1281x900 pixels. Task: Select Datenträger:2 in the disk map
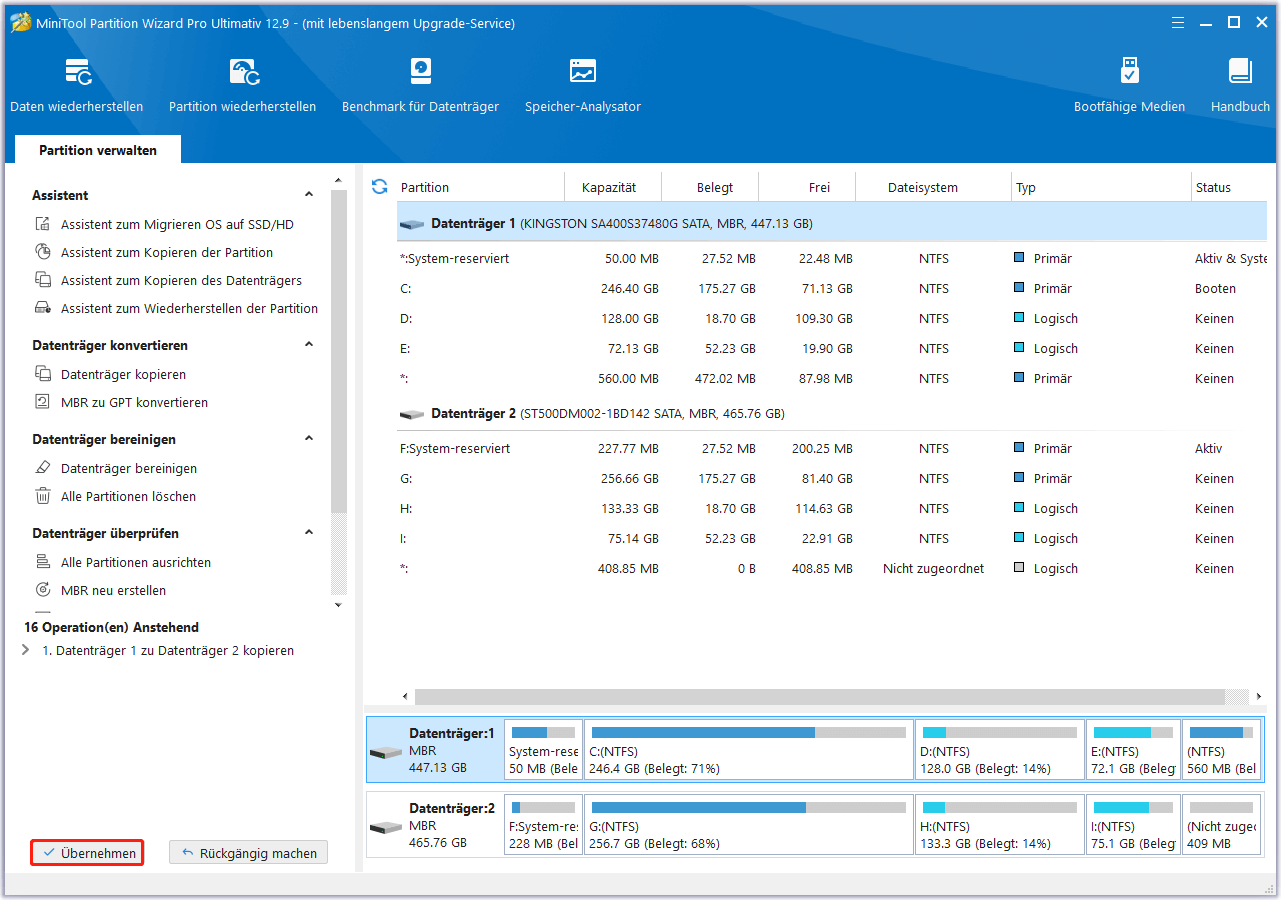434,824
